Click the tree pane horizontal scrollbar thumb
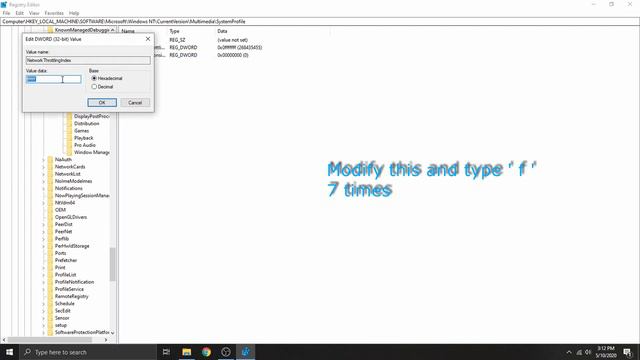640x360 pixels. coord(49,340)
